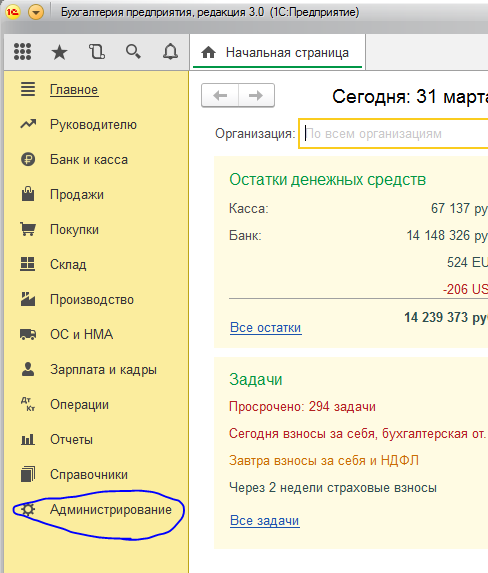Click the Руководителю chart icon

pos(28,124)
